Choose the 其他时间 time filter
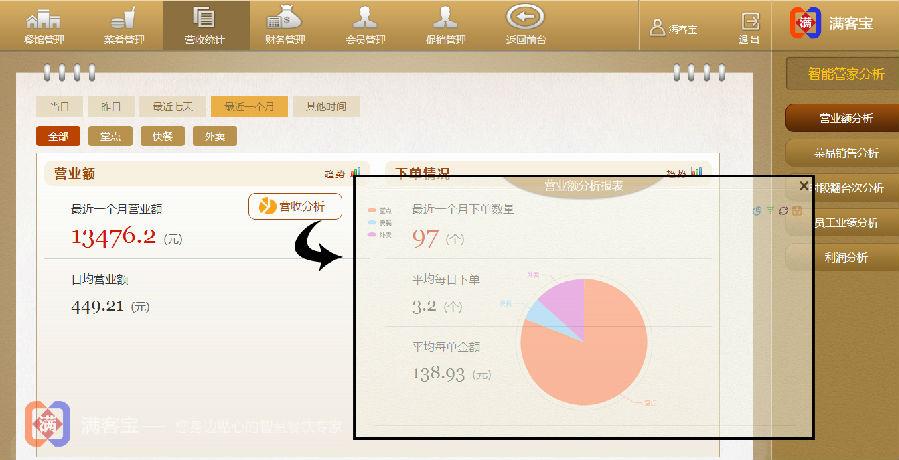Image resolution: width=899 pixels, height=460 pixels. tap(325, 107)
